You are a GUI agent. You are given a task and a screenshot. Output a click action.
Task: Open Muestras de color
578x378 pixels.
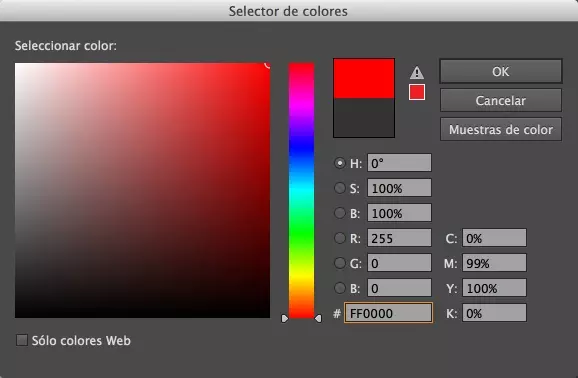(x=501, y=129)
